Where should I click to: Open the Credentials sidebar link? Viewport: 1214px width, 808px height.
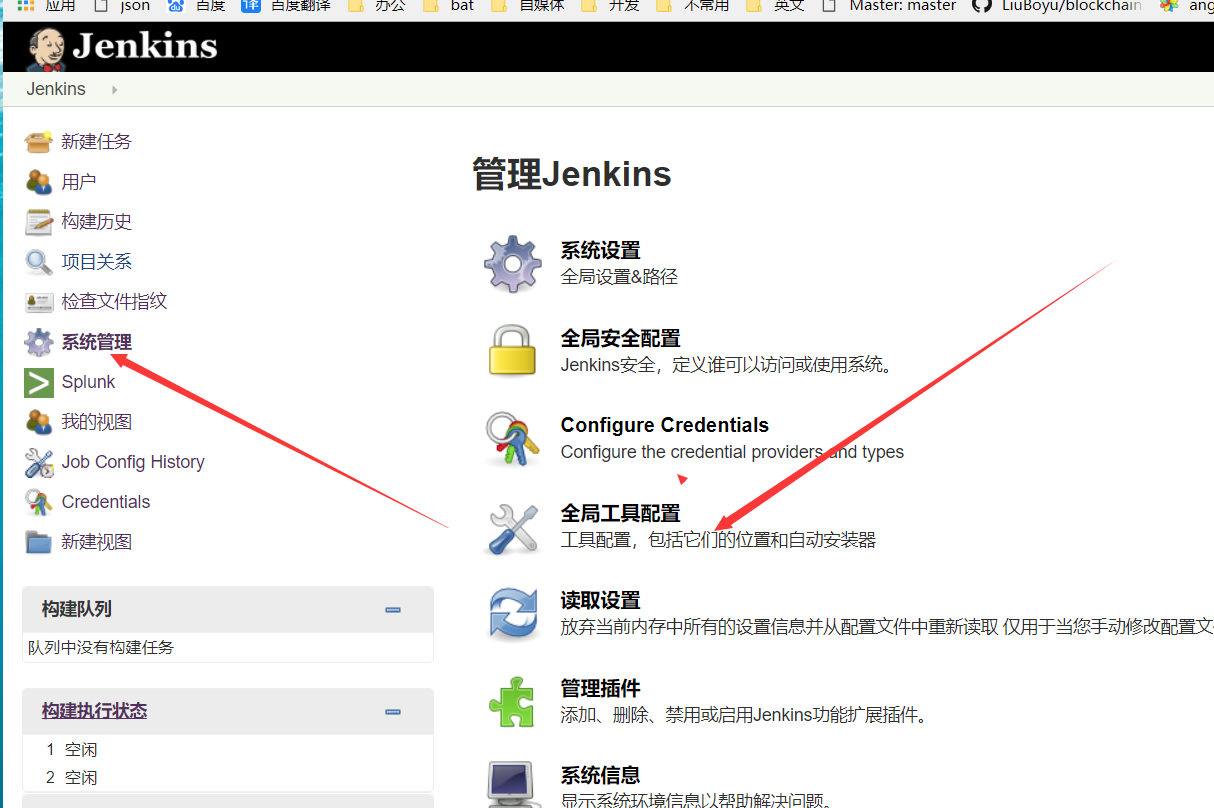click(106, 502)
